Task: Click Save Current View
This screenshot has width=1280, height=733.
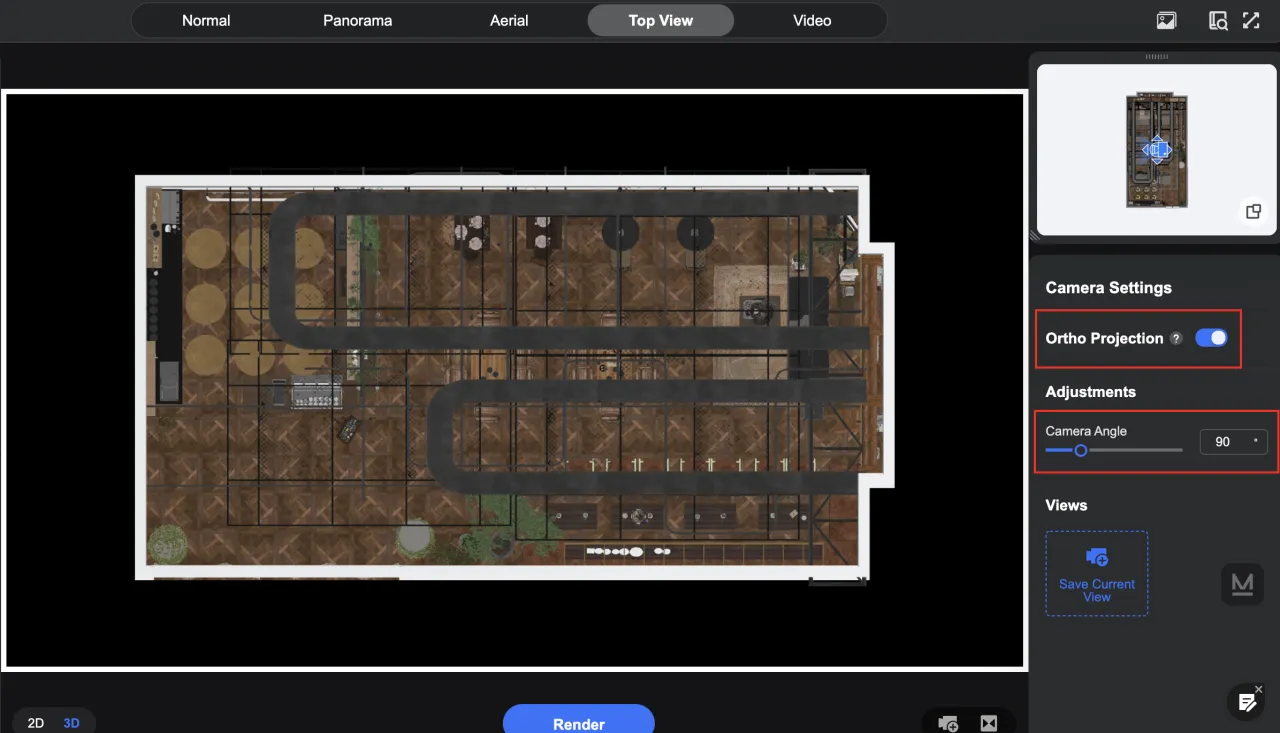Action: click(1097, 574)
